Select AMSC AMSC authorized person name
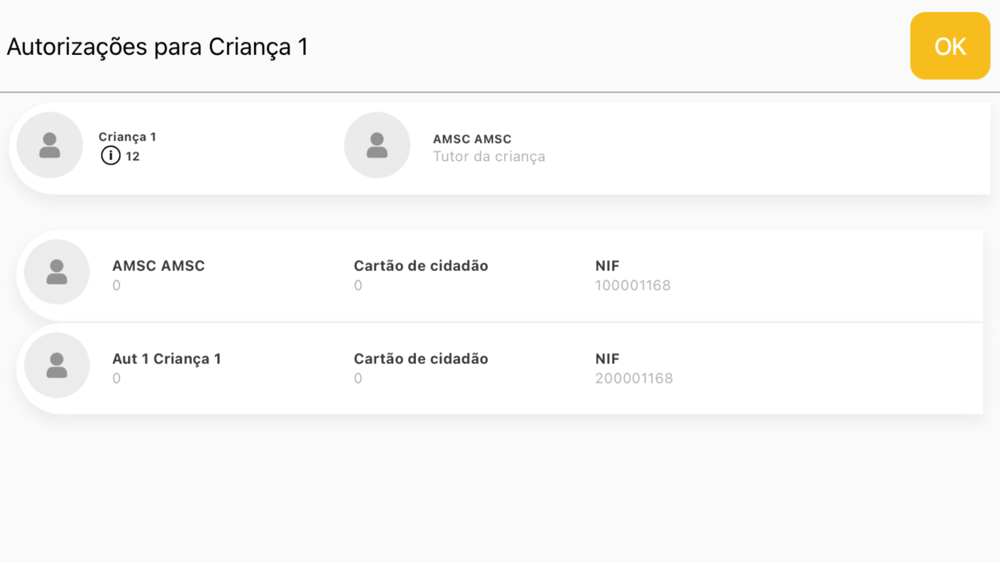Image resolution: width=1000 pixels, height=563 pixels. point(159,266)
